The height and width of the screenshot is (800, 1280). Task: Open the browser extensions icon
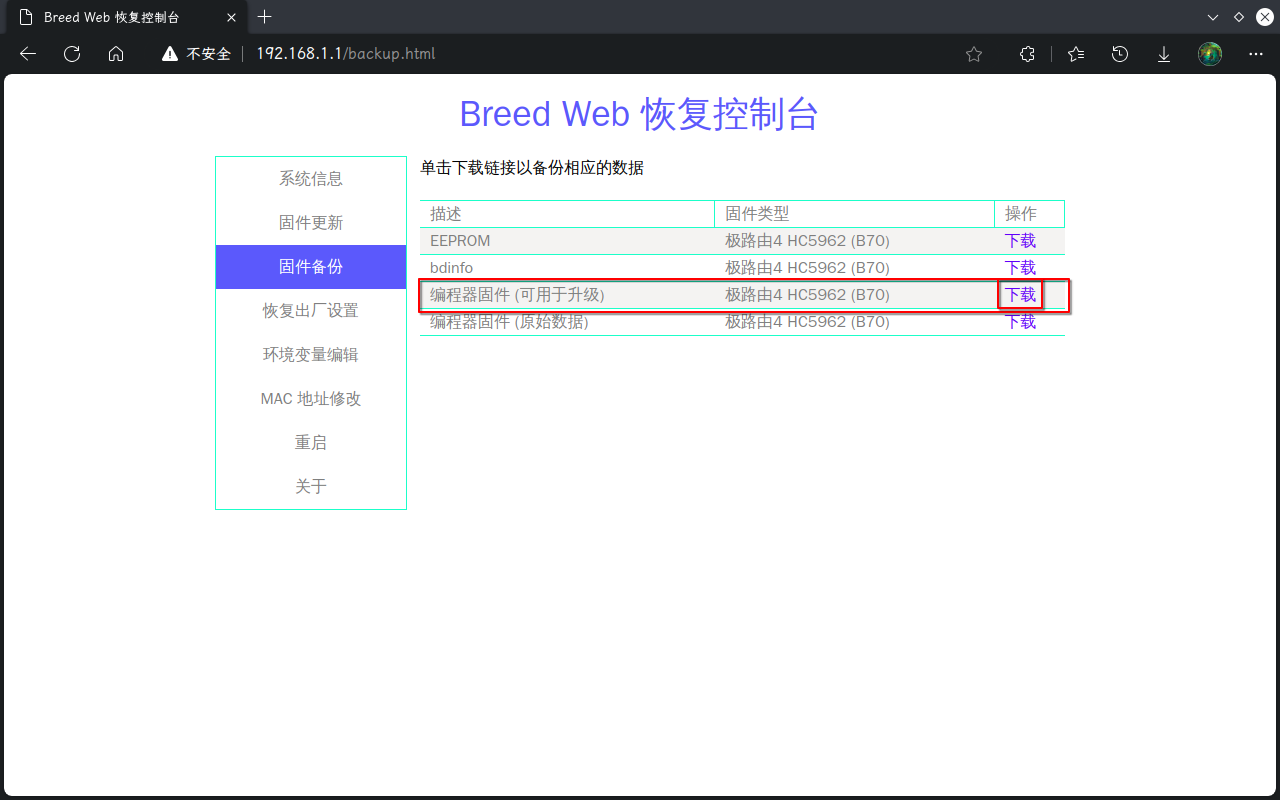coord(1027,54)
